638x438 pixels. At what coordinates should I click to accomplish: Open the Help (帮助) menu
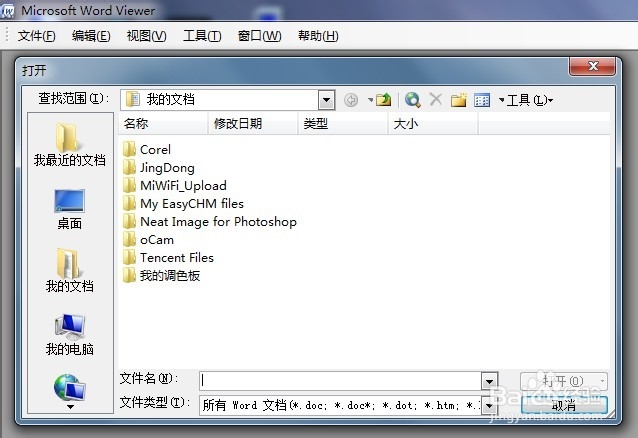(318, 36)
